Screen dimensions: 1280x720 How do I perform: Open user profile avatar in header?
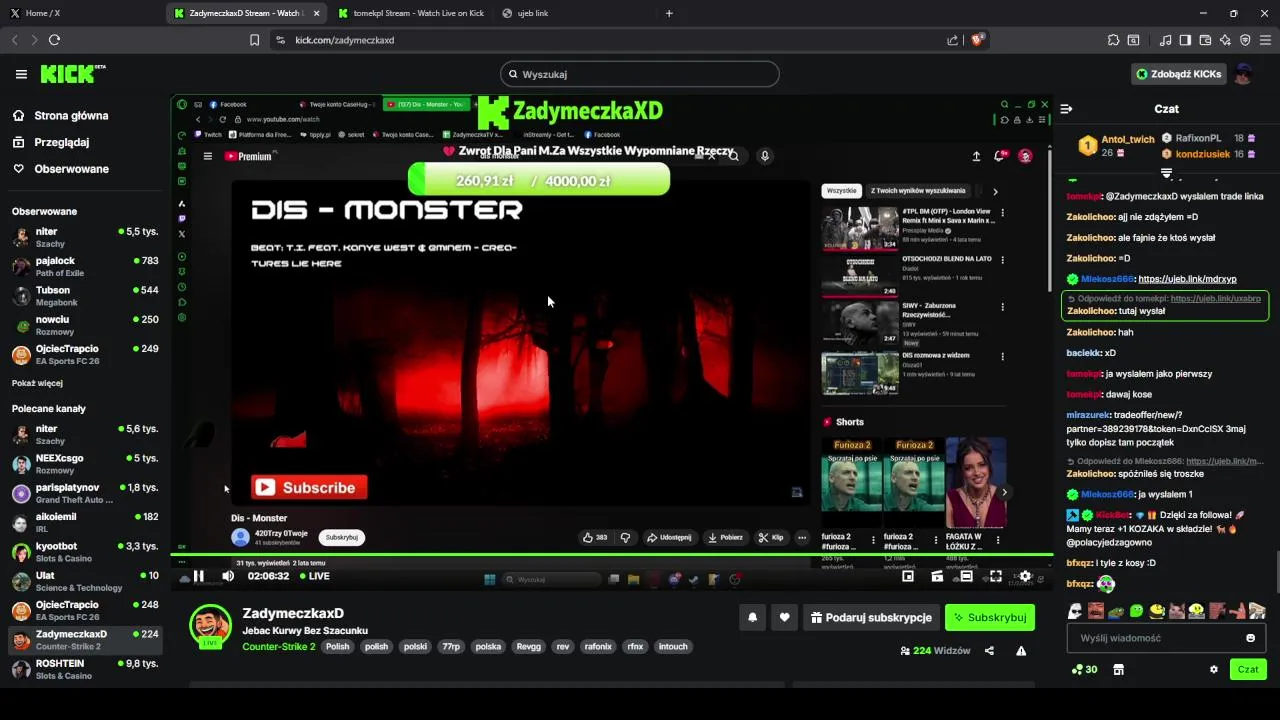tap(1243, 74)
